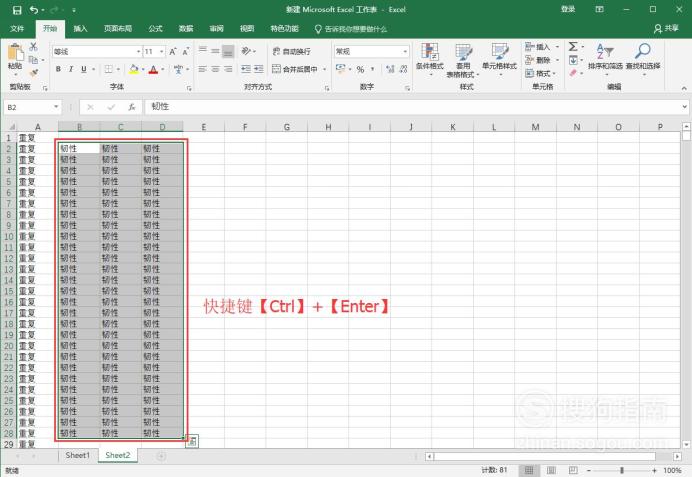Open Cell Styles (单元格样式)
Screen dimensions: 692x477
[500, 59]
